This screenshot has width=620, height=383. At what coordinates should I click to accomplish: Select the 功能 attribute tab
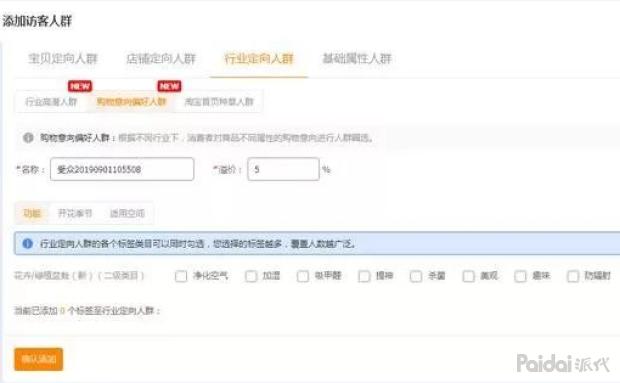click(x=32, y=213)
